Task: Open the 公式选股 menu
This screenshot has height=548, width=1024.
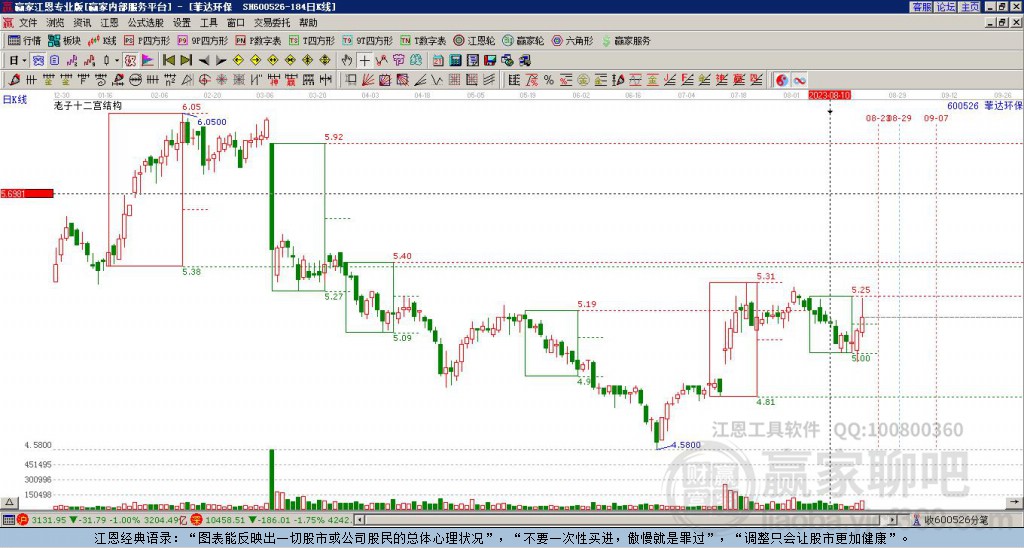Action: tap(145, 23)
